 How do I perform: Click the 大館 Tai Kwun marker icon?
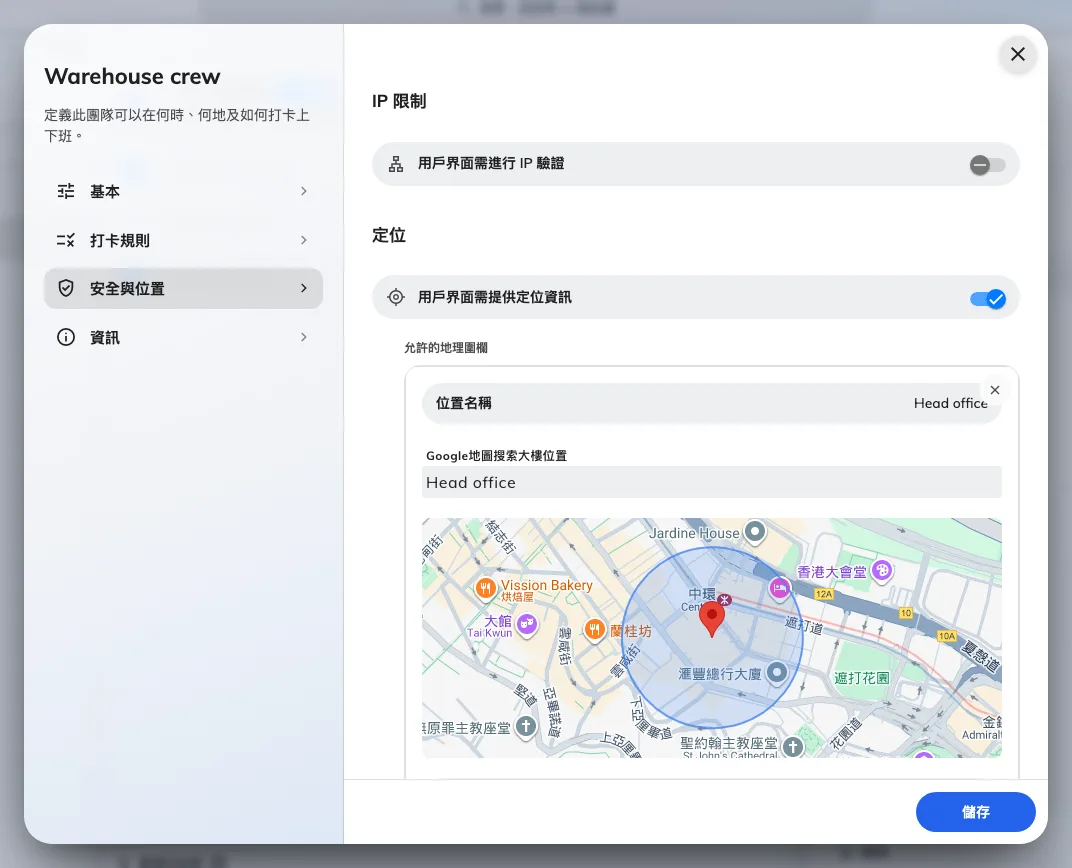coord(527,623)
